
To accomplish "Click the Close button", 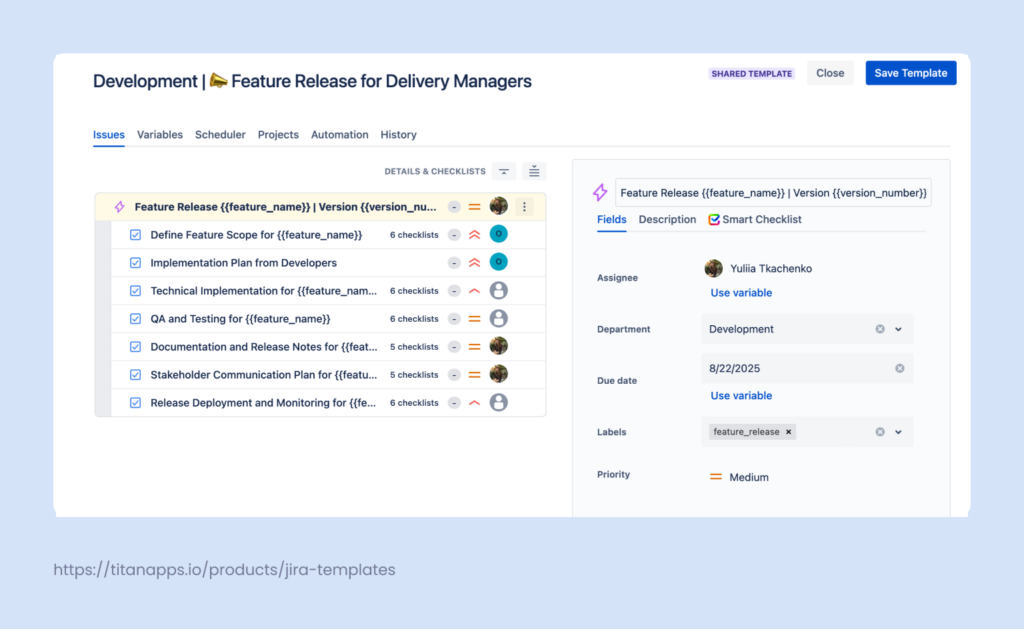I will [830, 73].
